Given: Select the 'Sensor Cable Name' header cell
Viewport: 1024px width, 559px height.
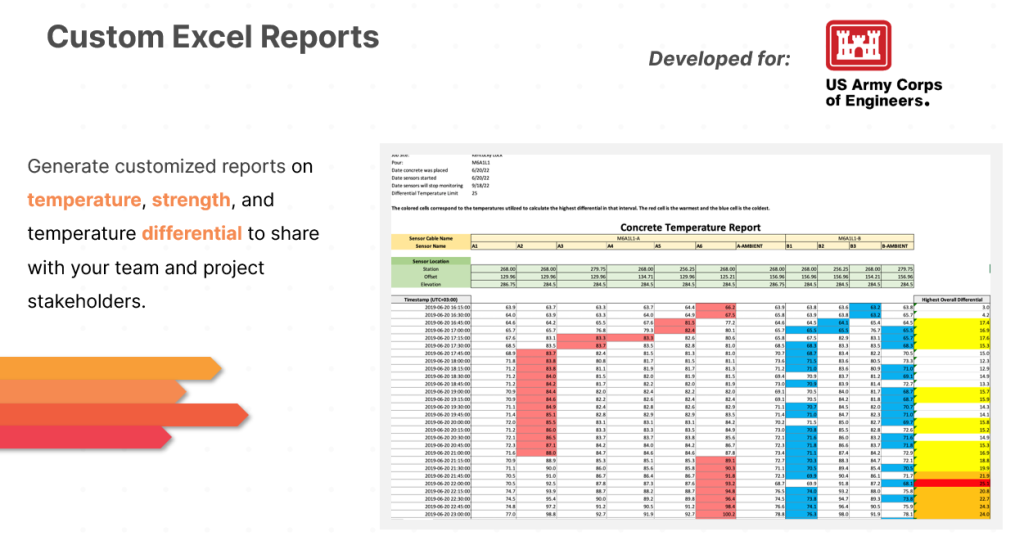Looking at the screenshot, I should 431,238.
